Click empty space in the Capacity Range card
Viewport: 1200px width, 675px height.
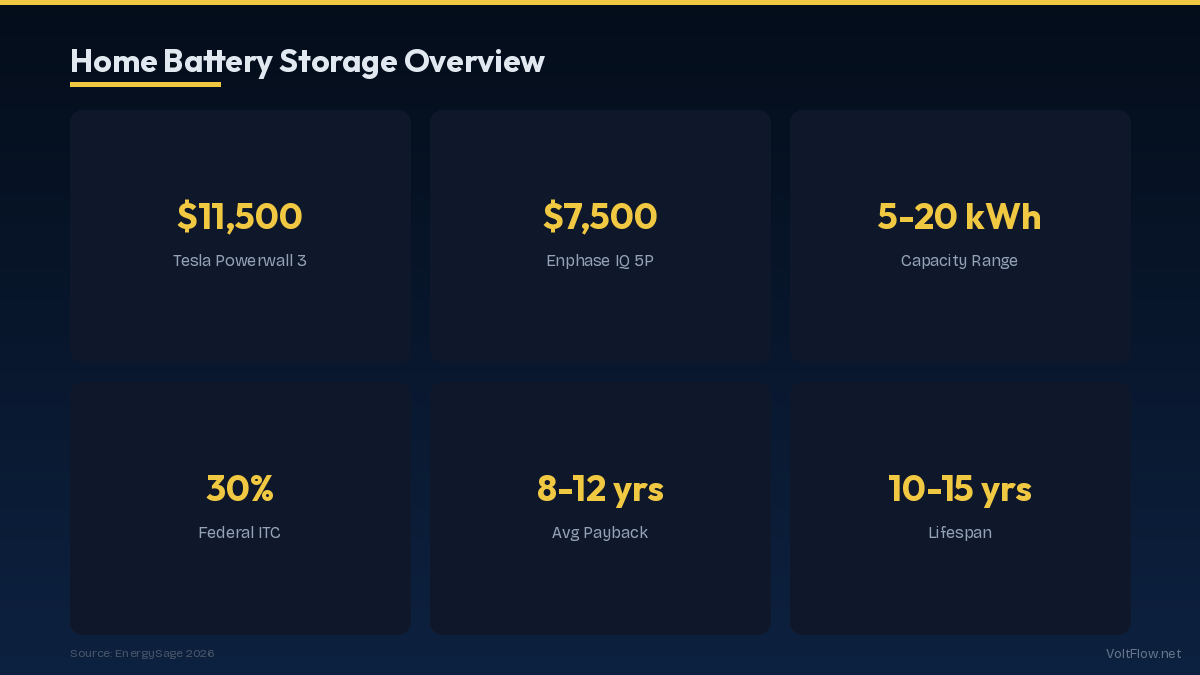tap(960, 320)
